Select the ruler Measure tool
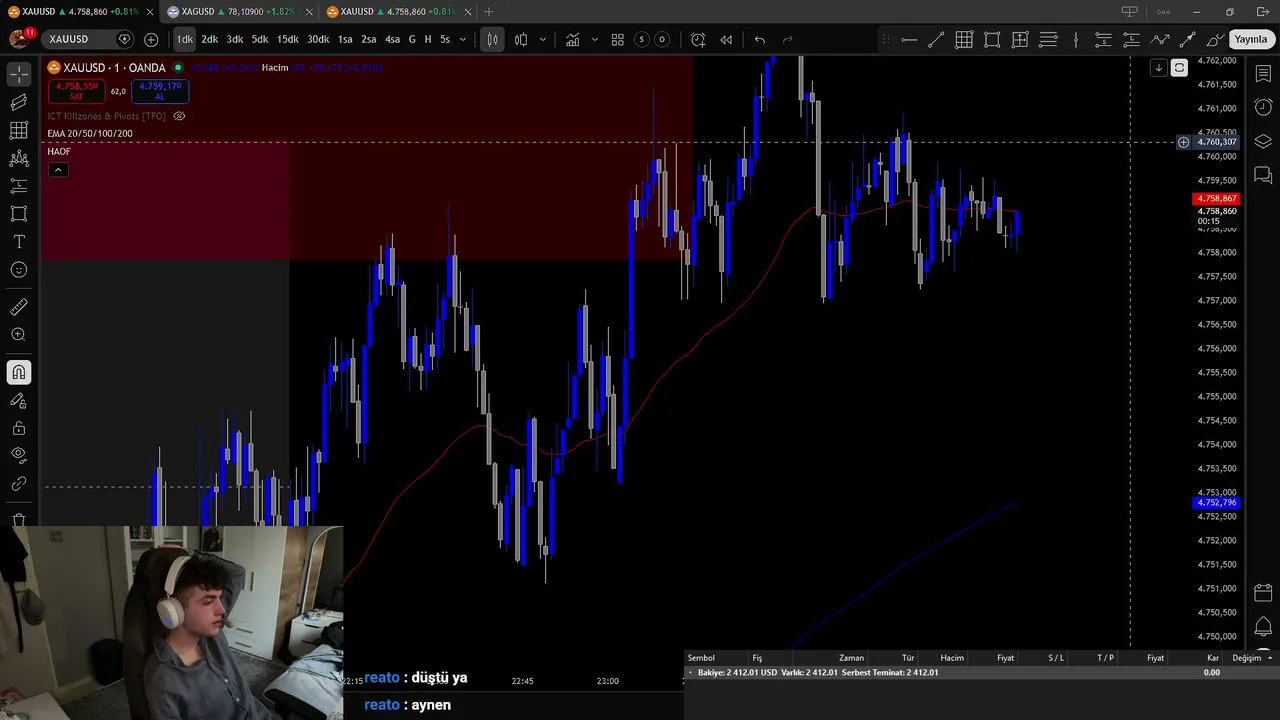This screenshot has height=720, width=1280. (x=19, y=307)
